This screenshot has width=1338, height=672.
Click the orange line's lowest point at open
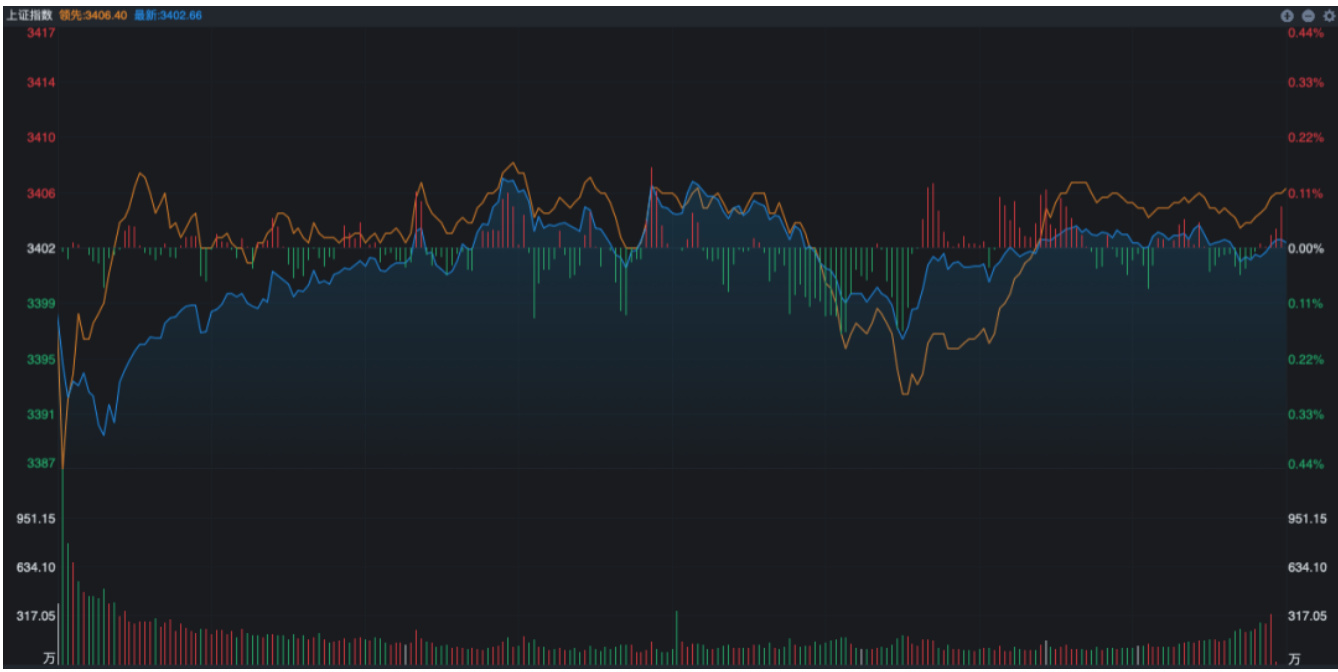tap(63, 466)
